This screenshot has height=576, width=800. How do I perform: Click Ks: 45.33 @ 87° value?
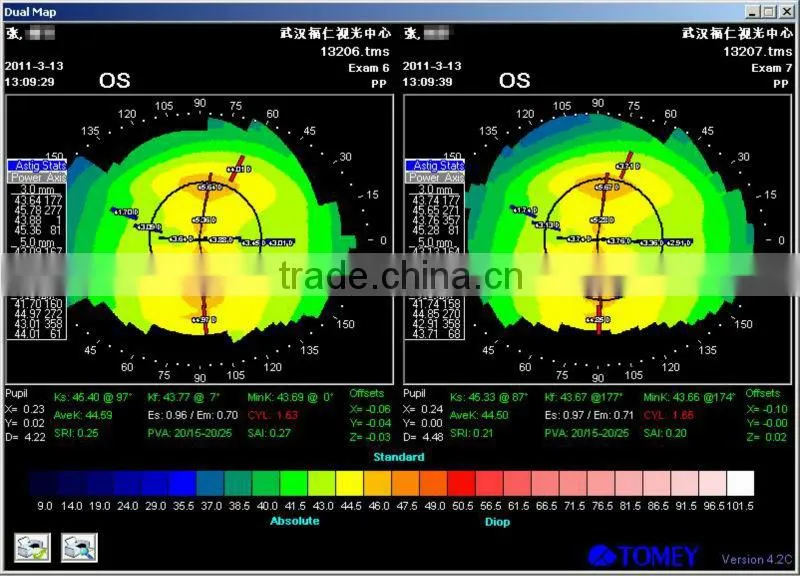coord(489,397)
